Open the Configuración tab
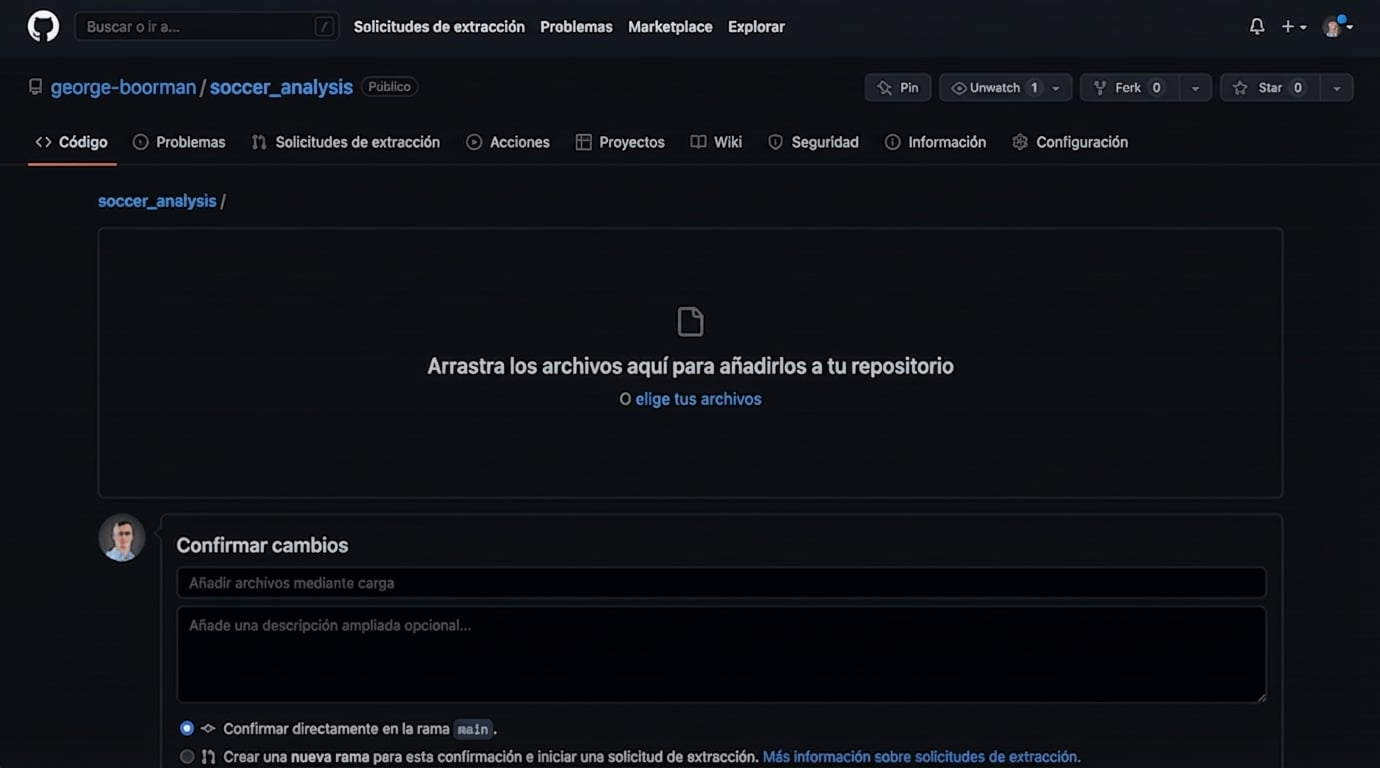The width and height of the screenshot is (1380, 768). 1070,142
